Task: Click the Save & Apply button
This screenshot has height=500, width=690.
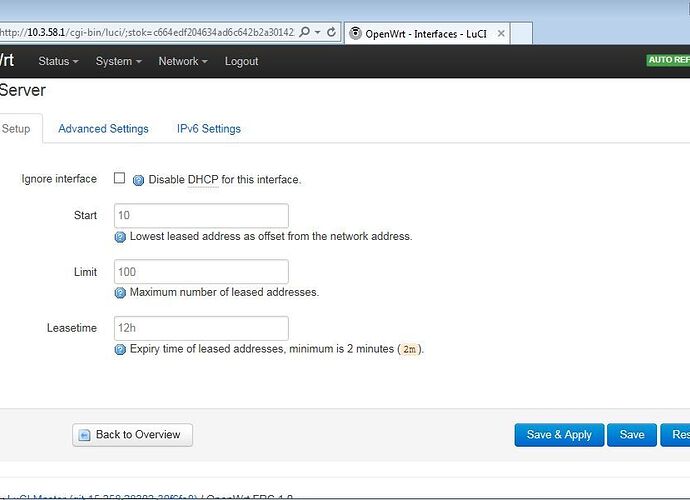Action: pos(559,435)
